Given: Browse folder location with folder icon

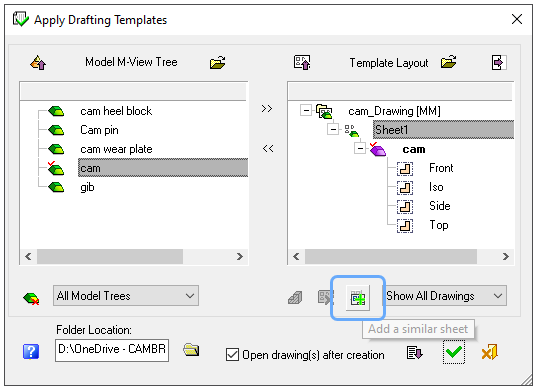Looking at the screenshot, I should (x=191, y=350).
